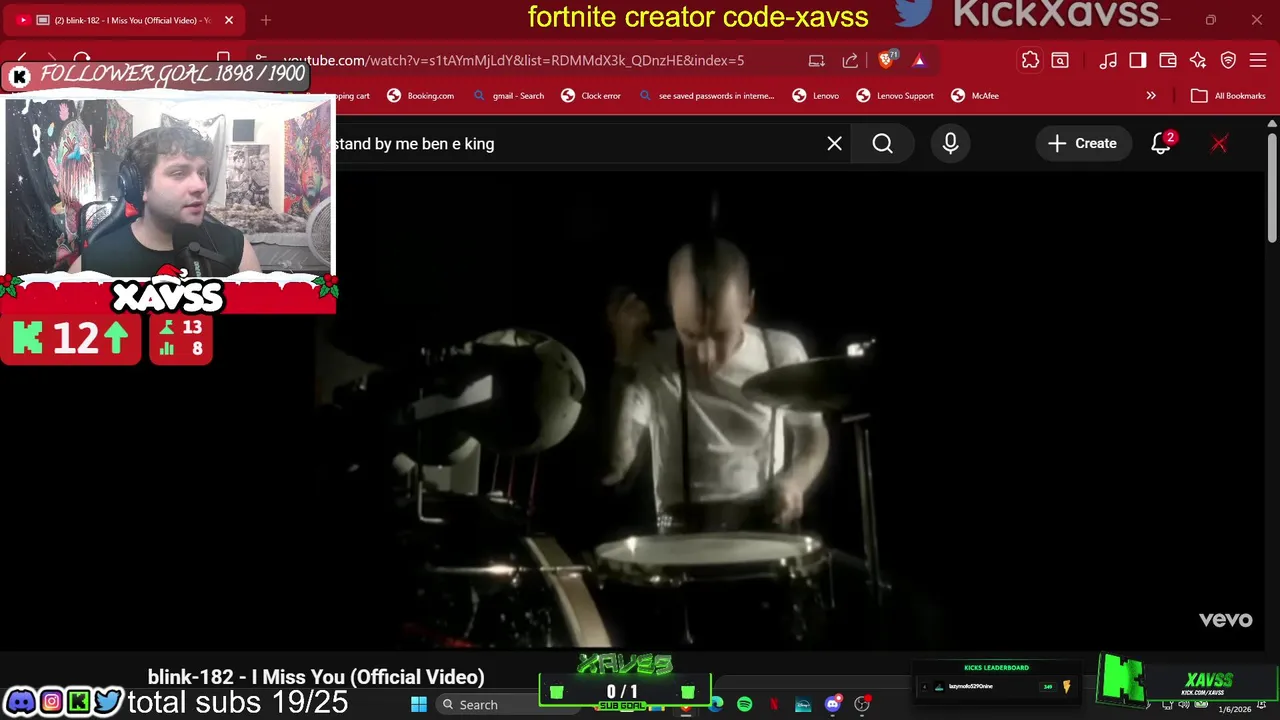Open the Brave Shields lion icon
This screenshot has height=720, width=1280.
(887, 60)
